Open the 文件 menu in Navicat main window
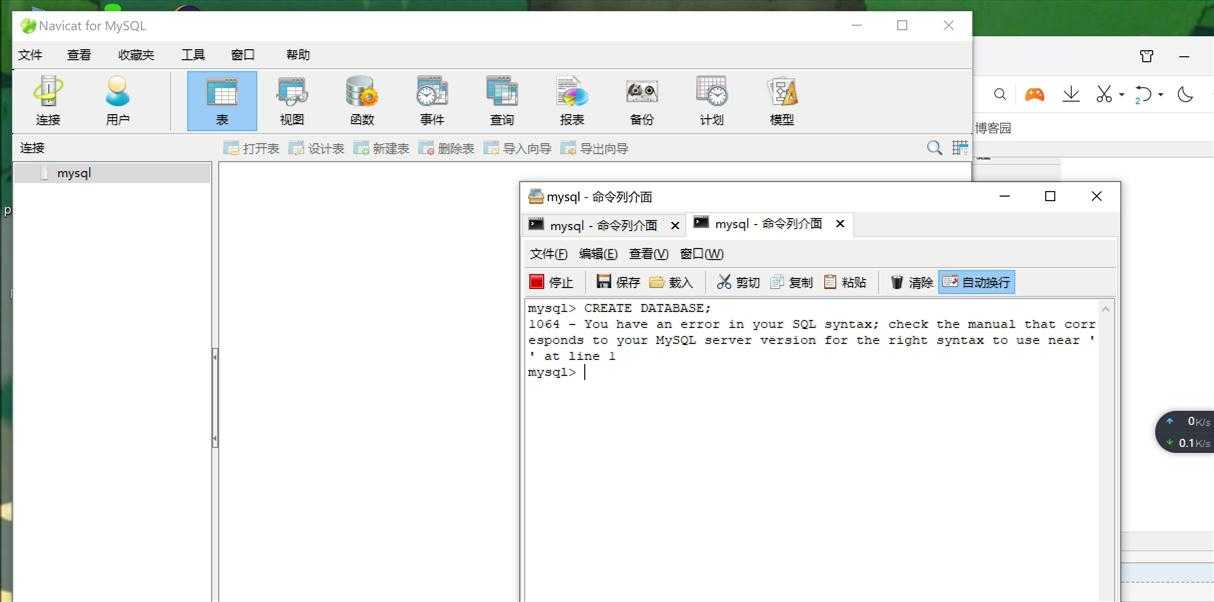The image size is (1214, 602). pyautogui.click(x=30, y=55)
